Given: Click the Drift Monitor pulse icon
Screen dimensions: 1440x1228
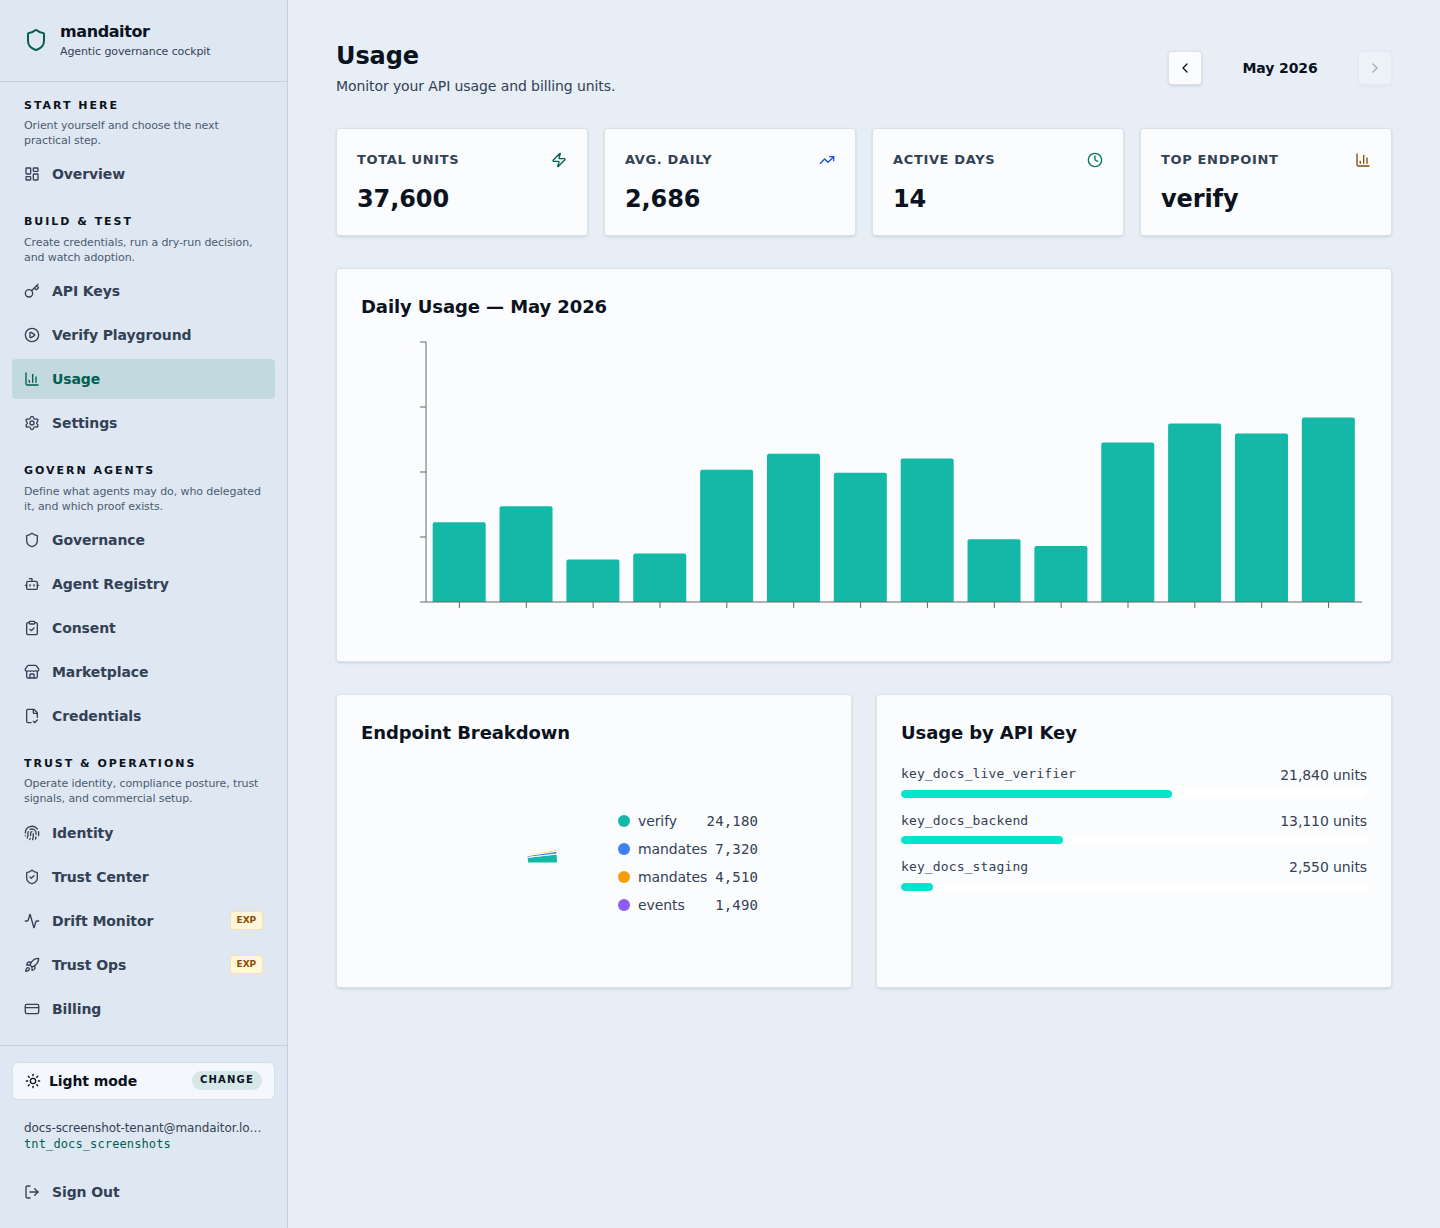Looking at the screenshot, I should [x=32, y=921].
